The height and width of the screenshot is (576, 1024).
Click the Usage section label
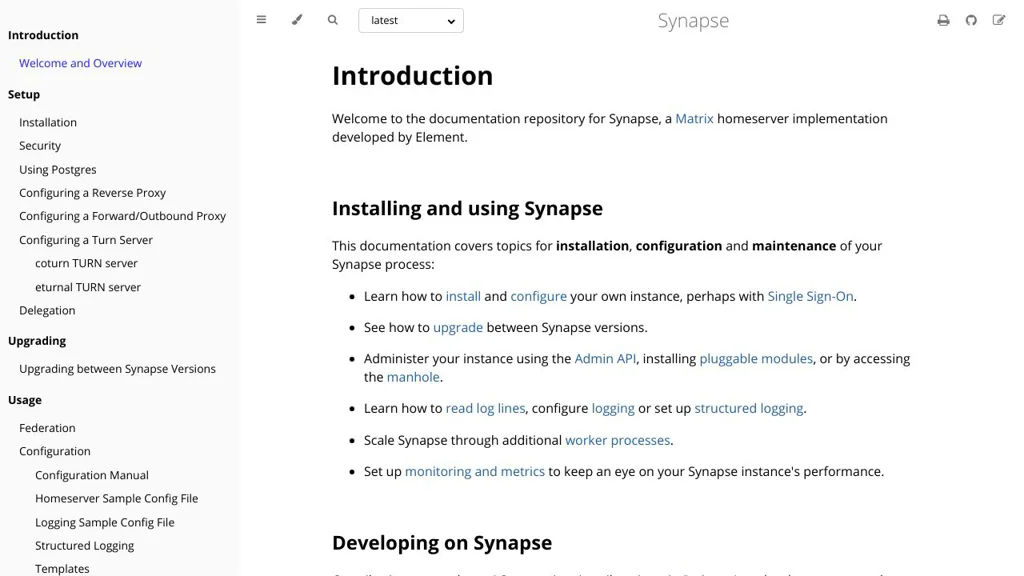pos(24,400)
